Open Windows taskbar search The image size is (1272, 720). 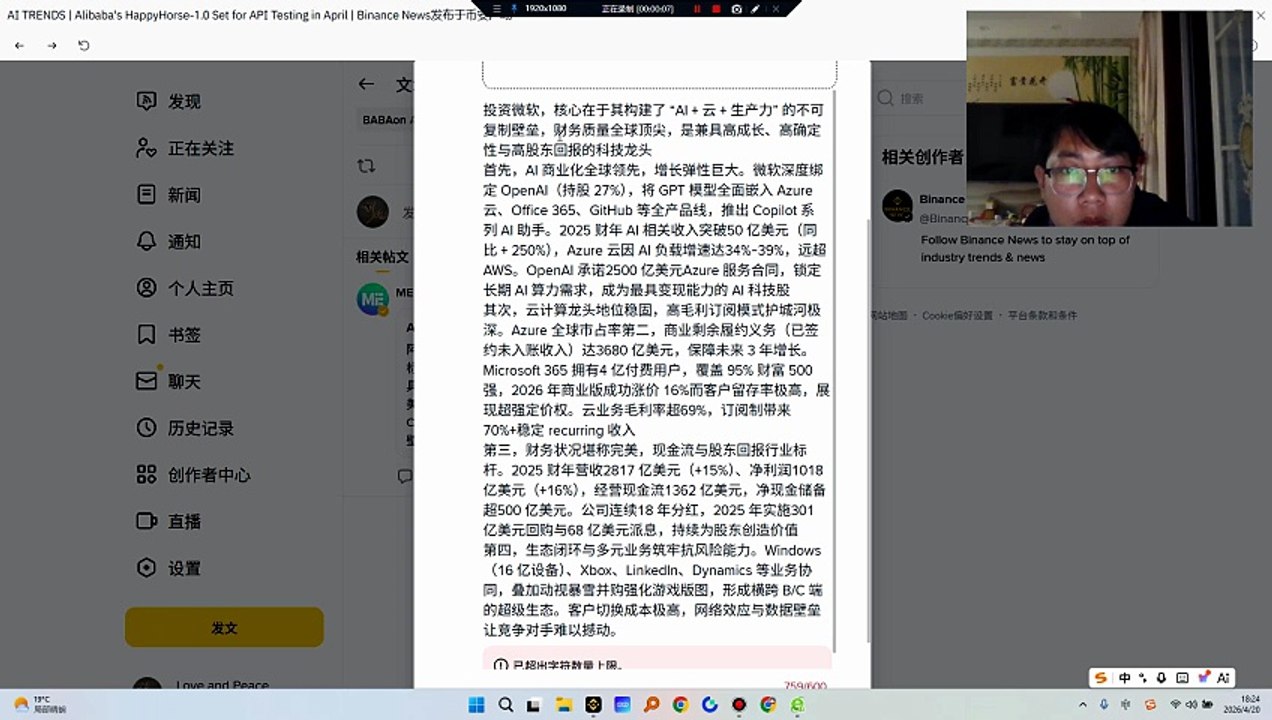tap(505, 705)
